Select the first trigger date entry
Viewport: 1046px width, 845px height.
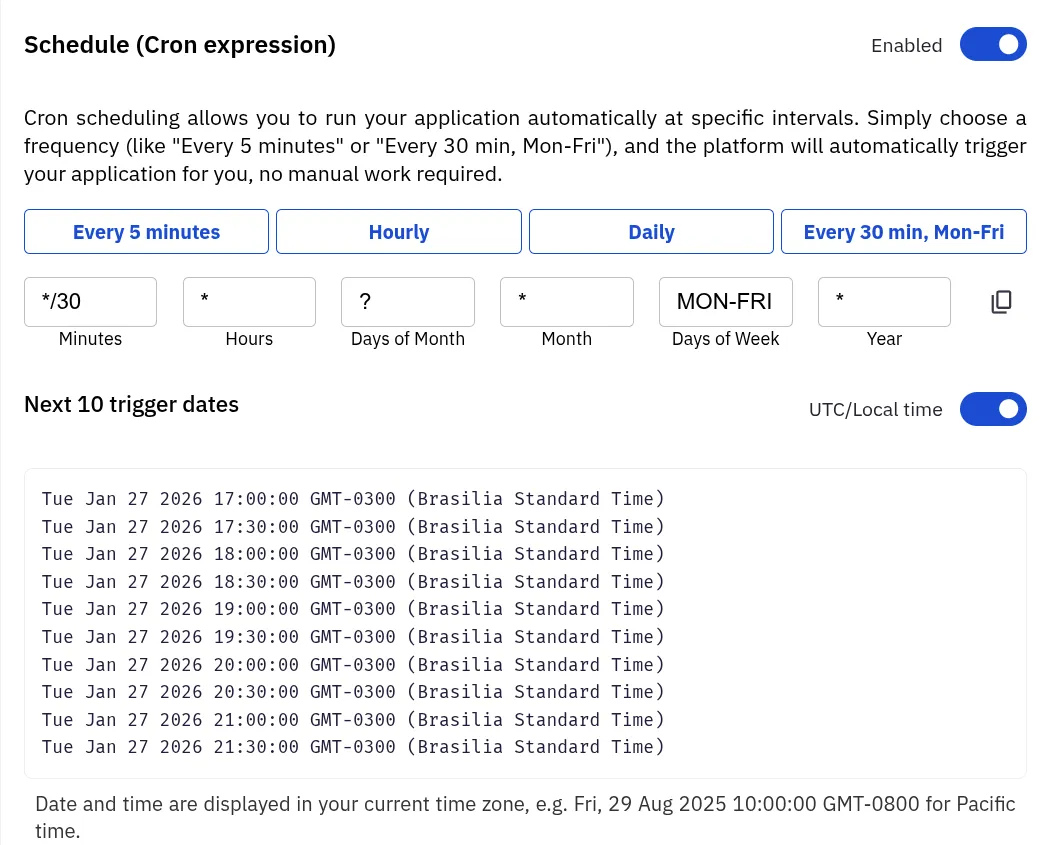pyautogui.click(x=353, y=498)
